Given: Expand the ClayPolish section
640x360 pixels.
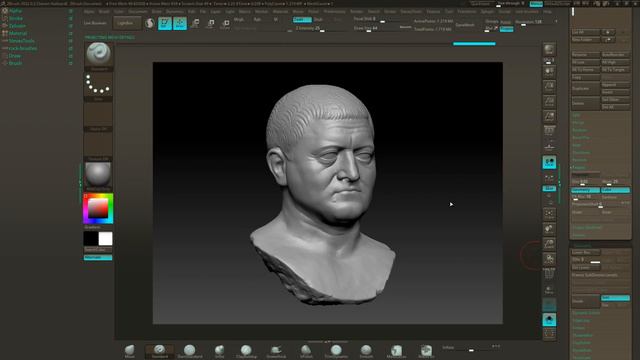Looking at the screenshot, I should (582, 342).
